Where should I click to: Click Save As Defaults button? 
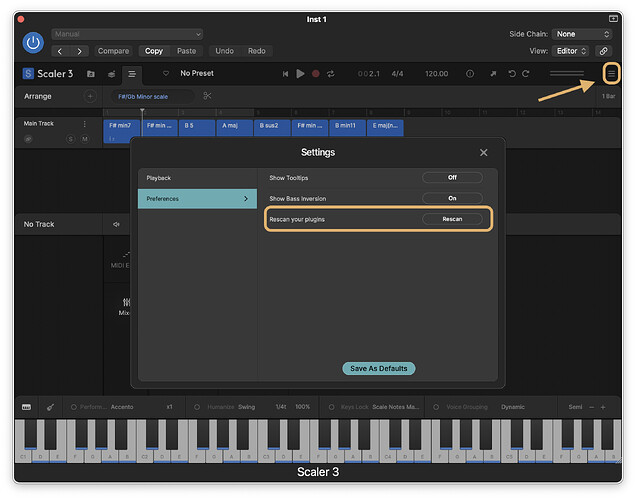[378, 368]
